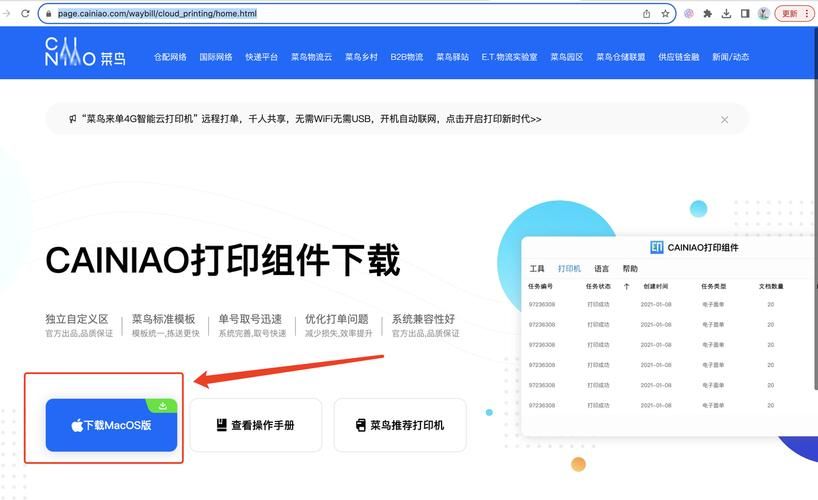This screenshot has height=500, width=818.
Task: Open the 快递平台 nav item
Action: [261, 57]
